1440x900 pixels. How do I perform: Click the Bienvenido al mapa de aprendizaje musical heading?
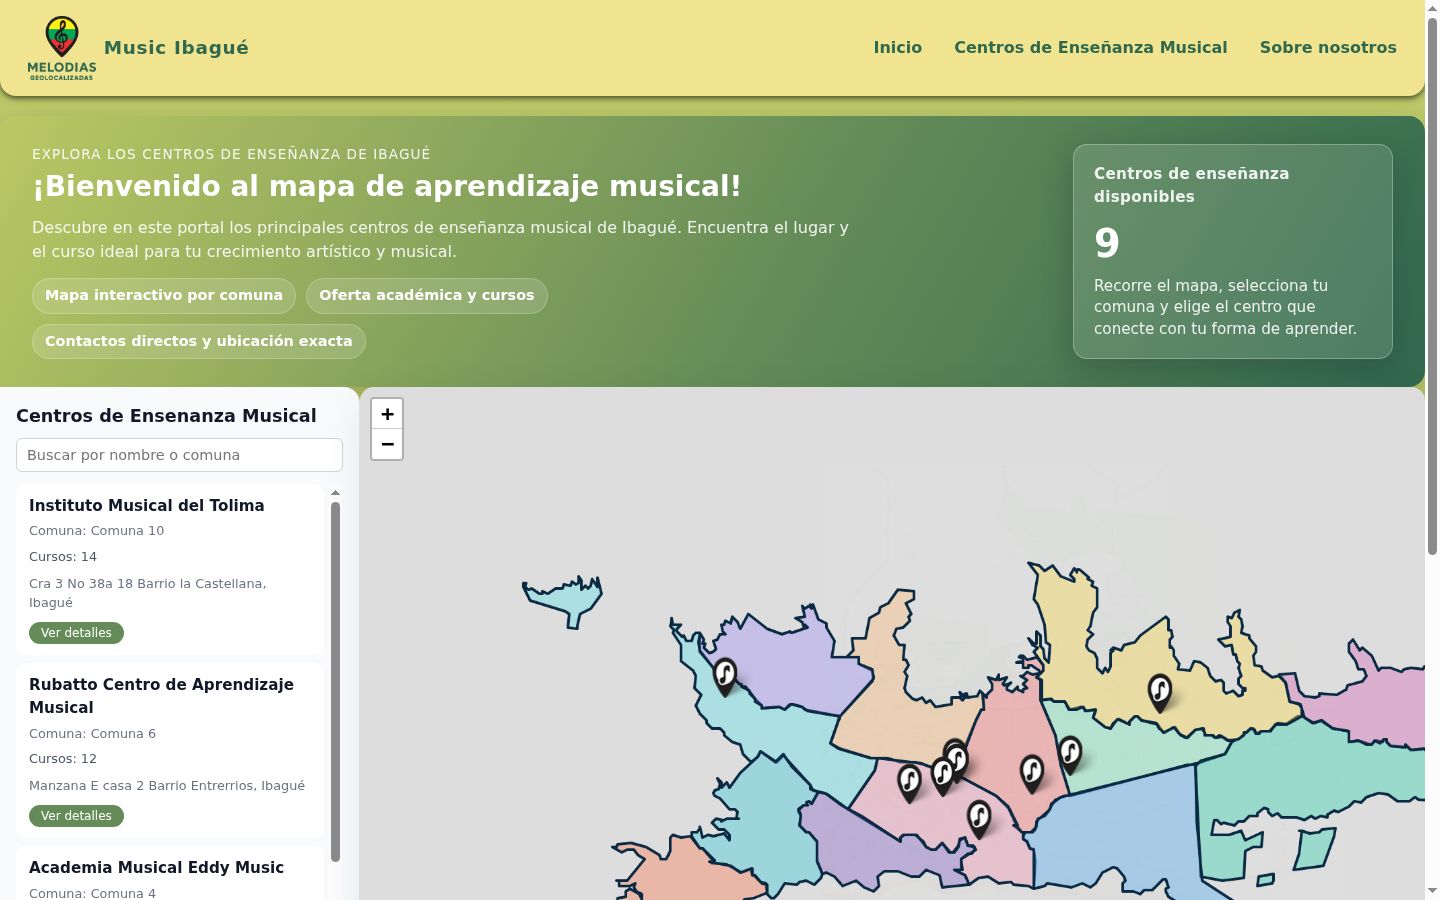[387, 186]
